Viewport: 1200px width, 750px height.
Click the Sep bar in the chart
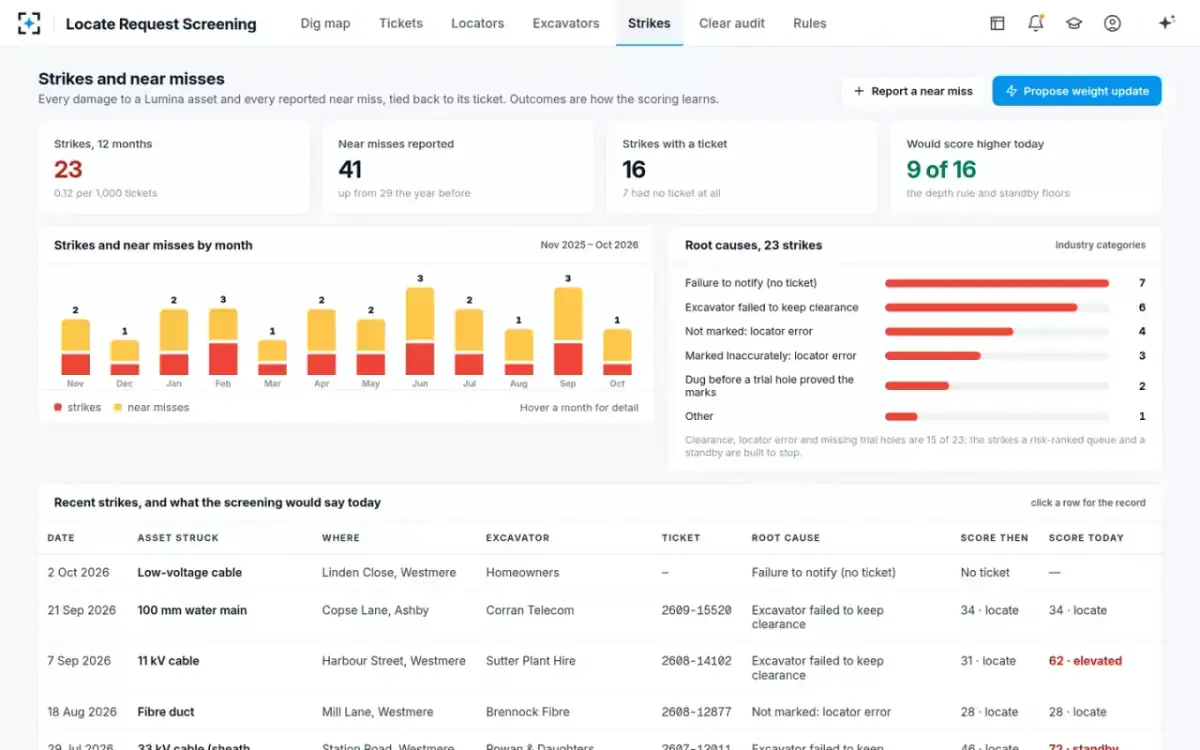(568, 331)
